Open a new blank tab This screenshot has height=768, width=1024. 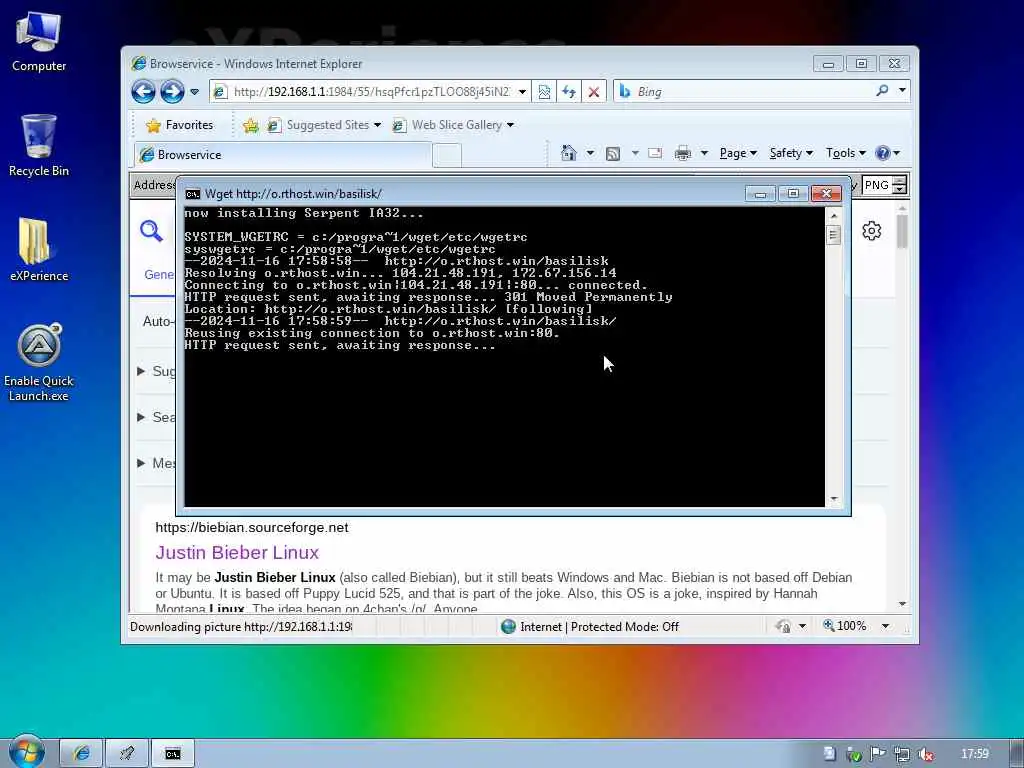(x=447, y=155)
